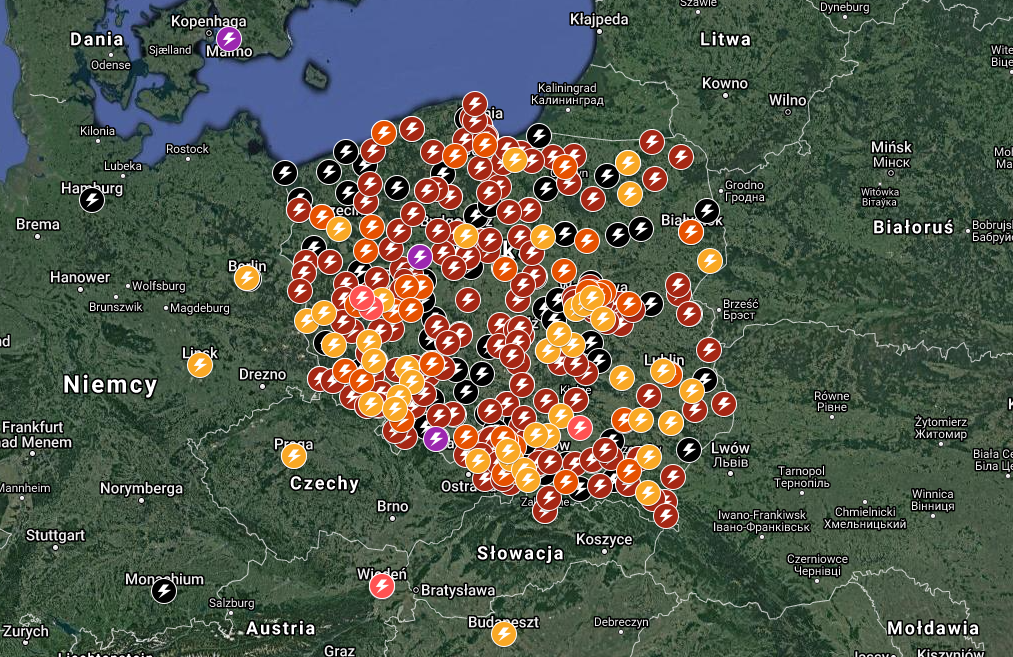Viewport: 1013px width, 657px height.
Task: Select the Austria country label
Action: 281,628
